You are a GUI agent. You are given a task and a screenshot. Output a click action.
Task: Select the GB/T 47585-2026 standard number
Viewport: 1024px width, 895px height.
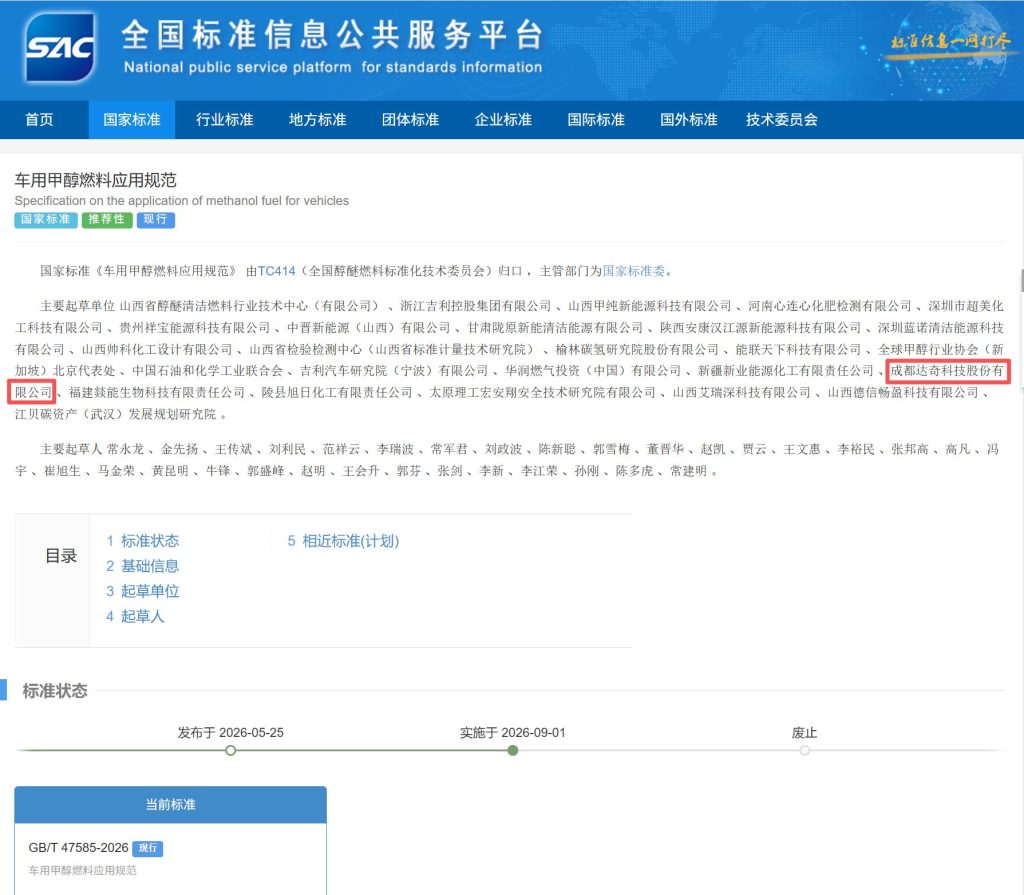coord(78,848)
